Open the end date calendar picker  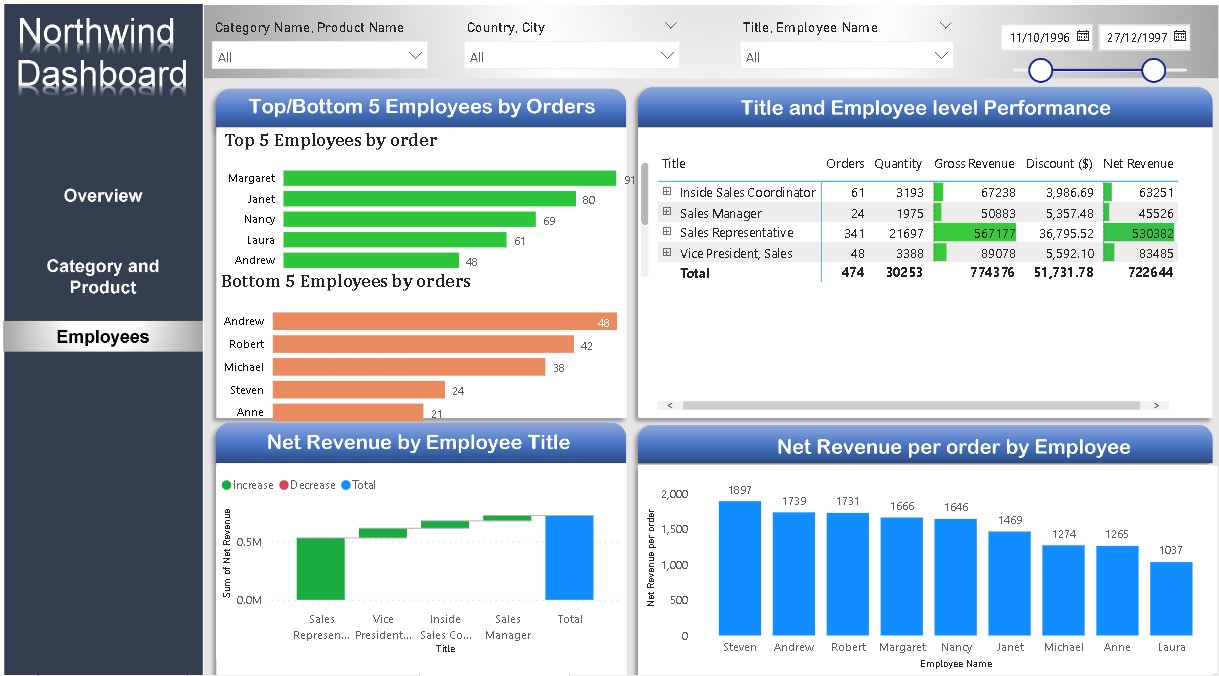[1181, 37]
